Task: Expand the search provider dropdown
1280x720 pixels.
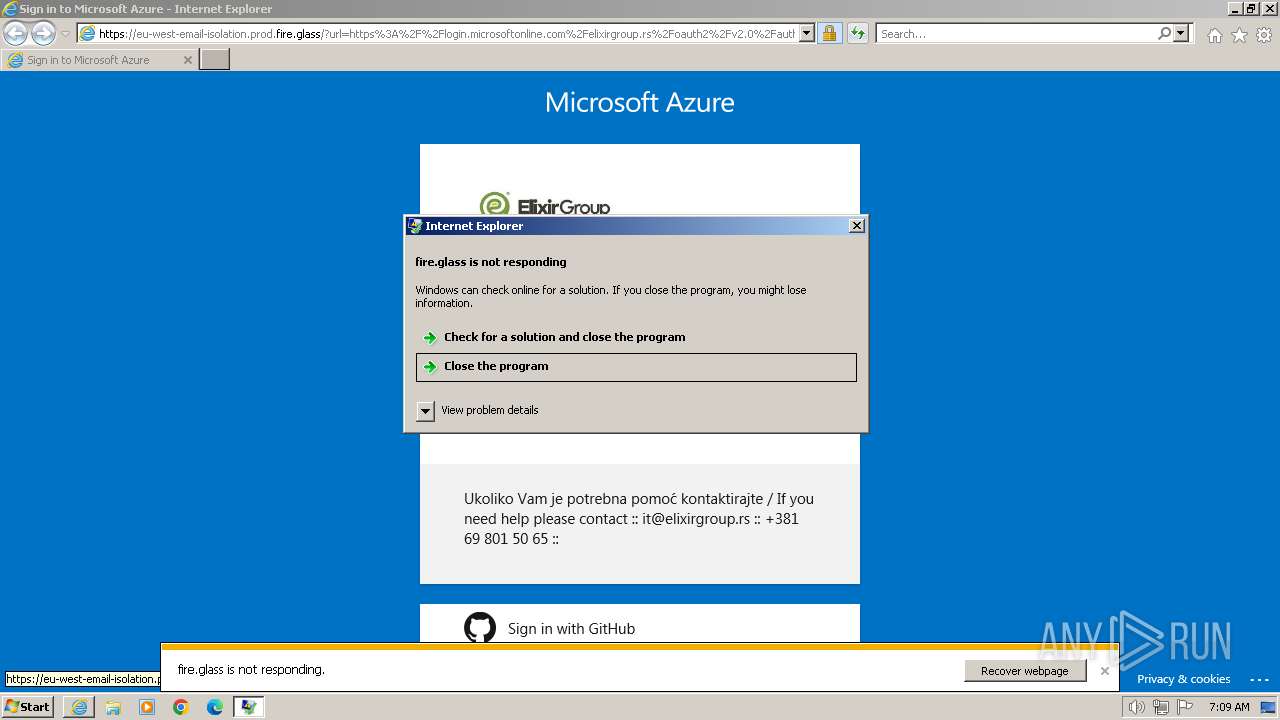Action: pyautogui.click(x=1181, y=34)
